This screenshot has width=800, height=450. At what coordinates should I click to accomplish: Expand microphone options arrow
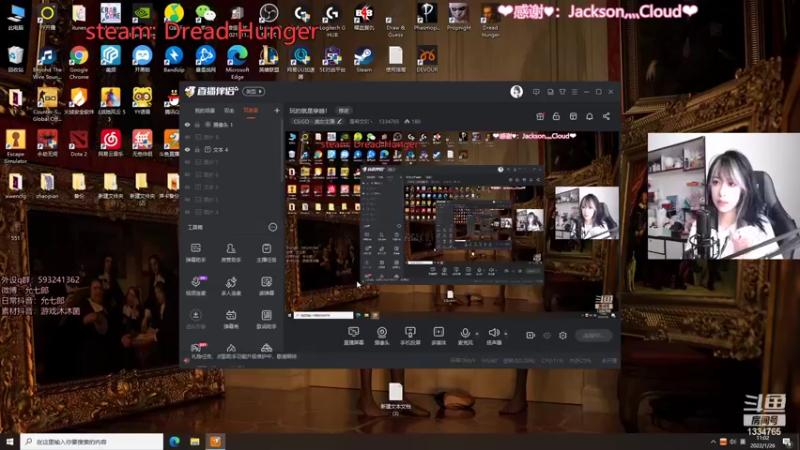tap(477, 334)
